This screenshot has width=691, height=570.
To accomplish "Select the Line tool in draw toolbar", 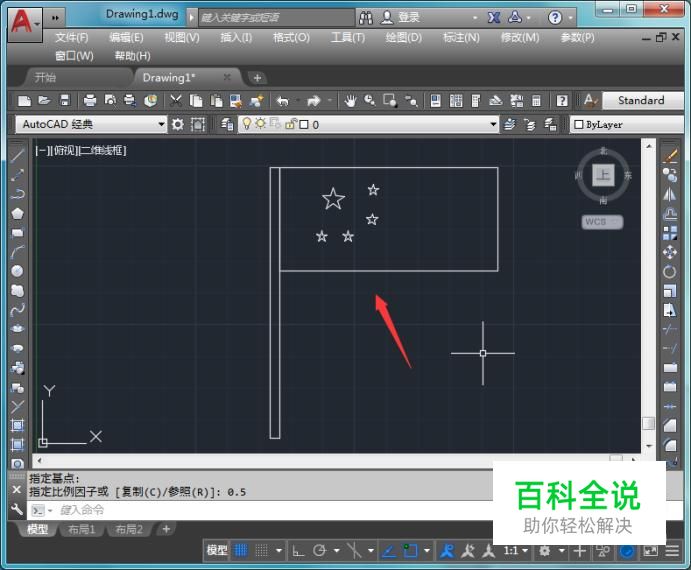I will click(x=17, y=155).
